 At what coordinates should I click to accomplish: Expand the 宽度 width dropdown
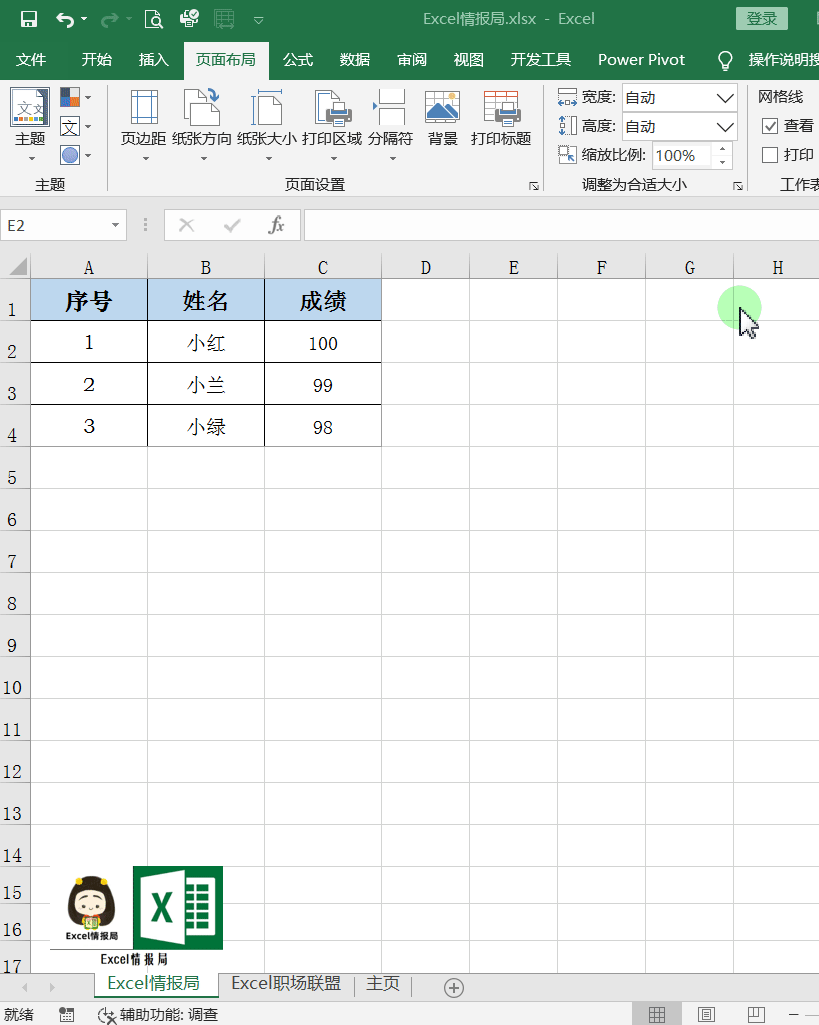tap(725, 98)
